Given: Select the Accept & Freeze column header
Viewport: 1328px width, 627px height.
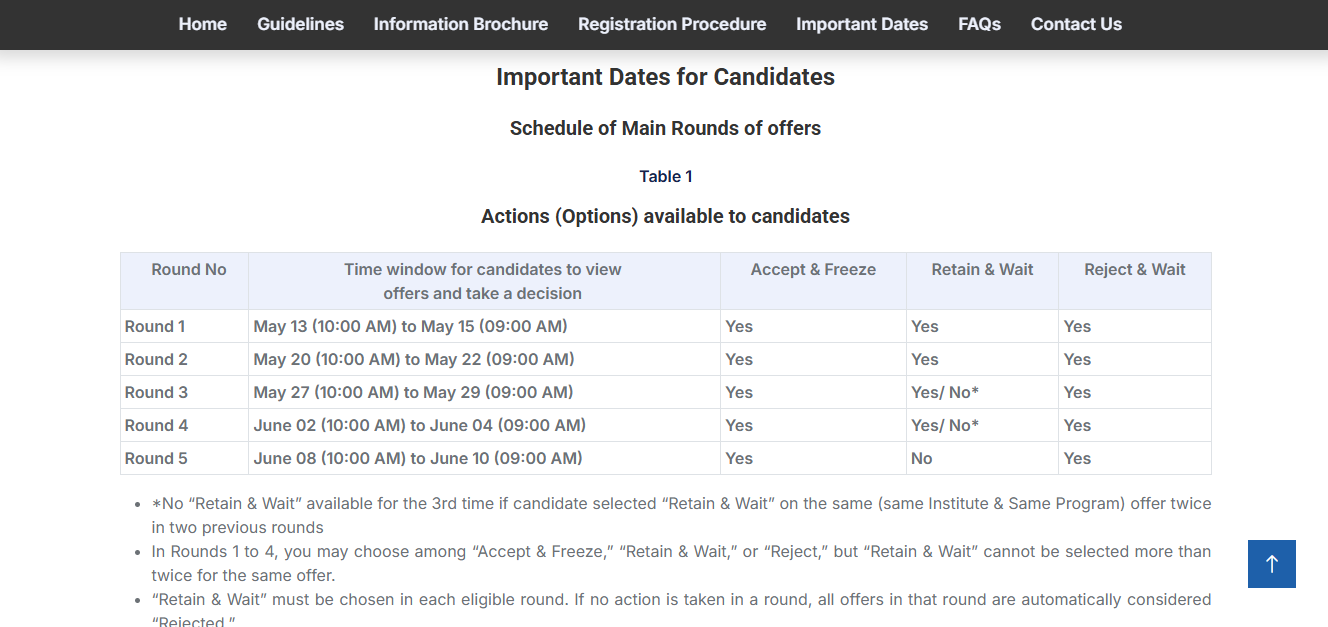Looking at the screenshot, I should 813,269.
